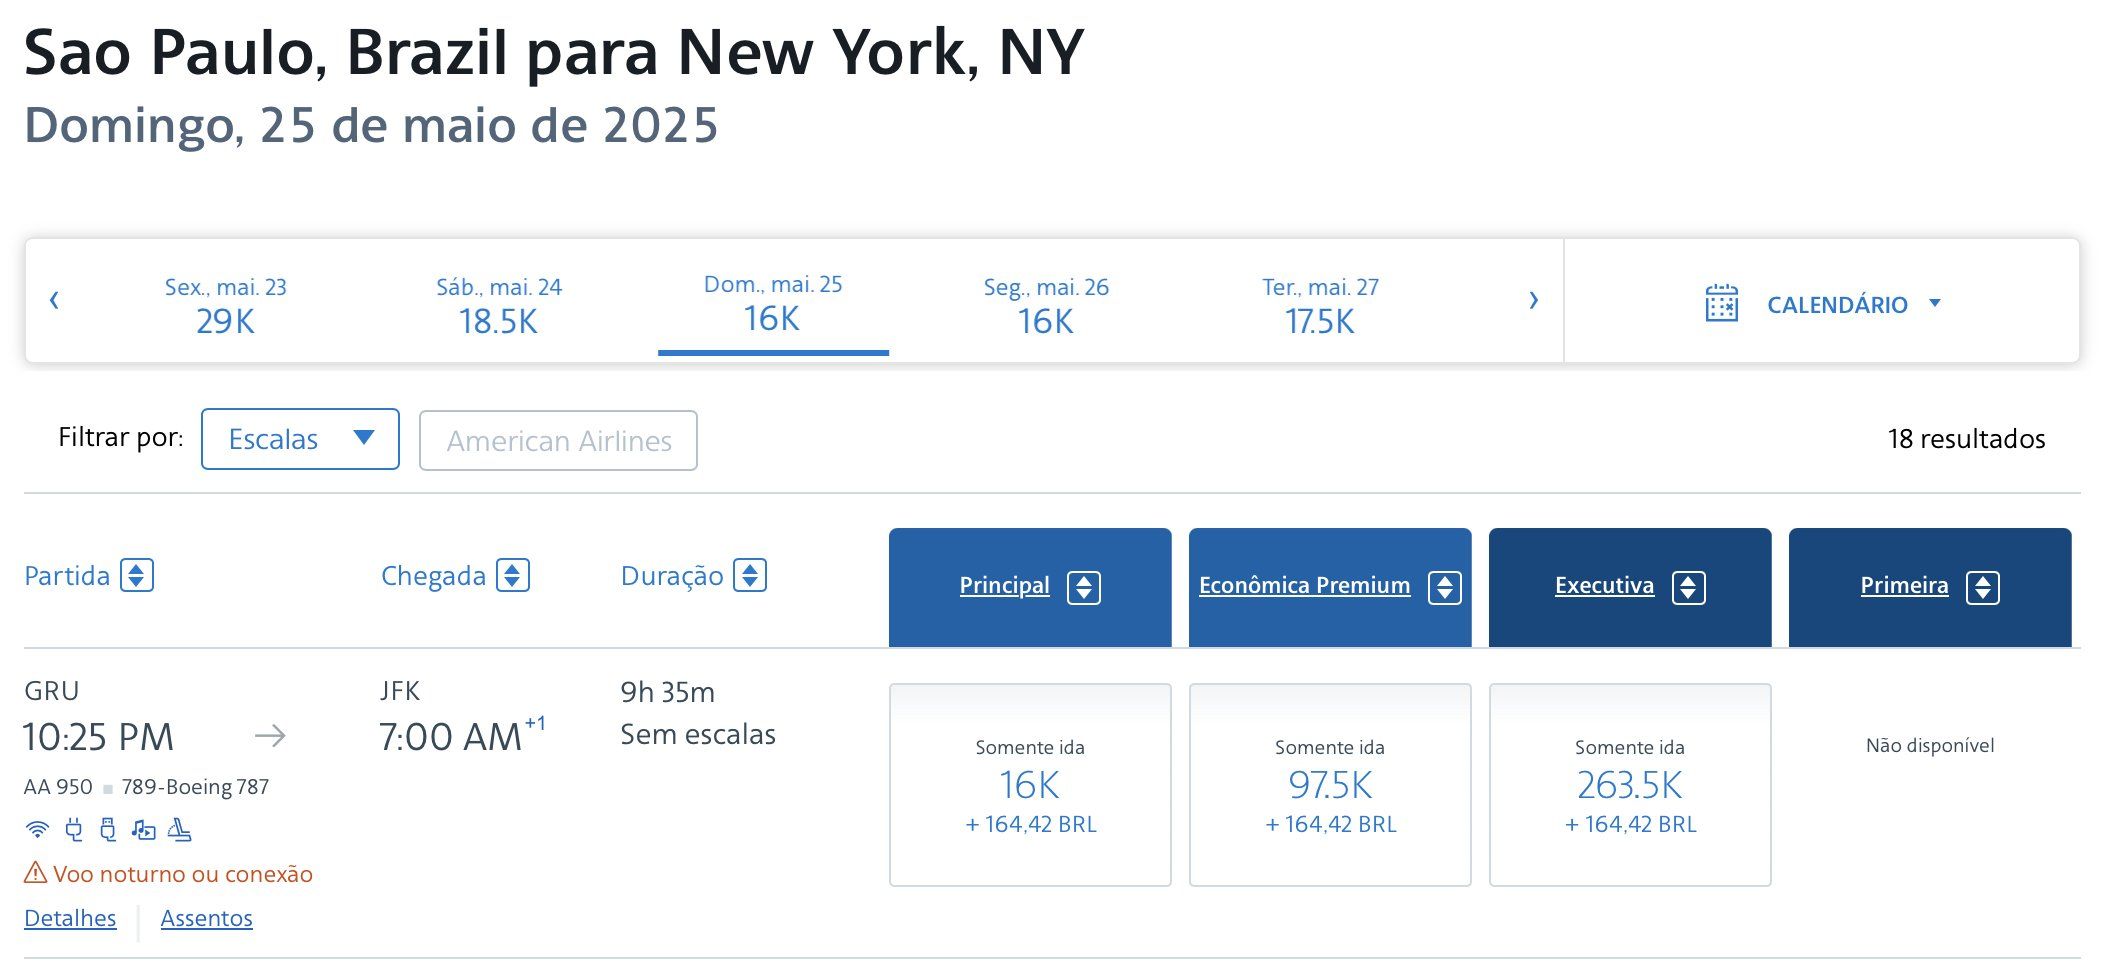Click the Duração column label
This screenshot has width=2104, height=972.
point(672,576)
